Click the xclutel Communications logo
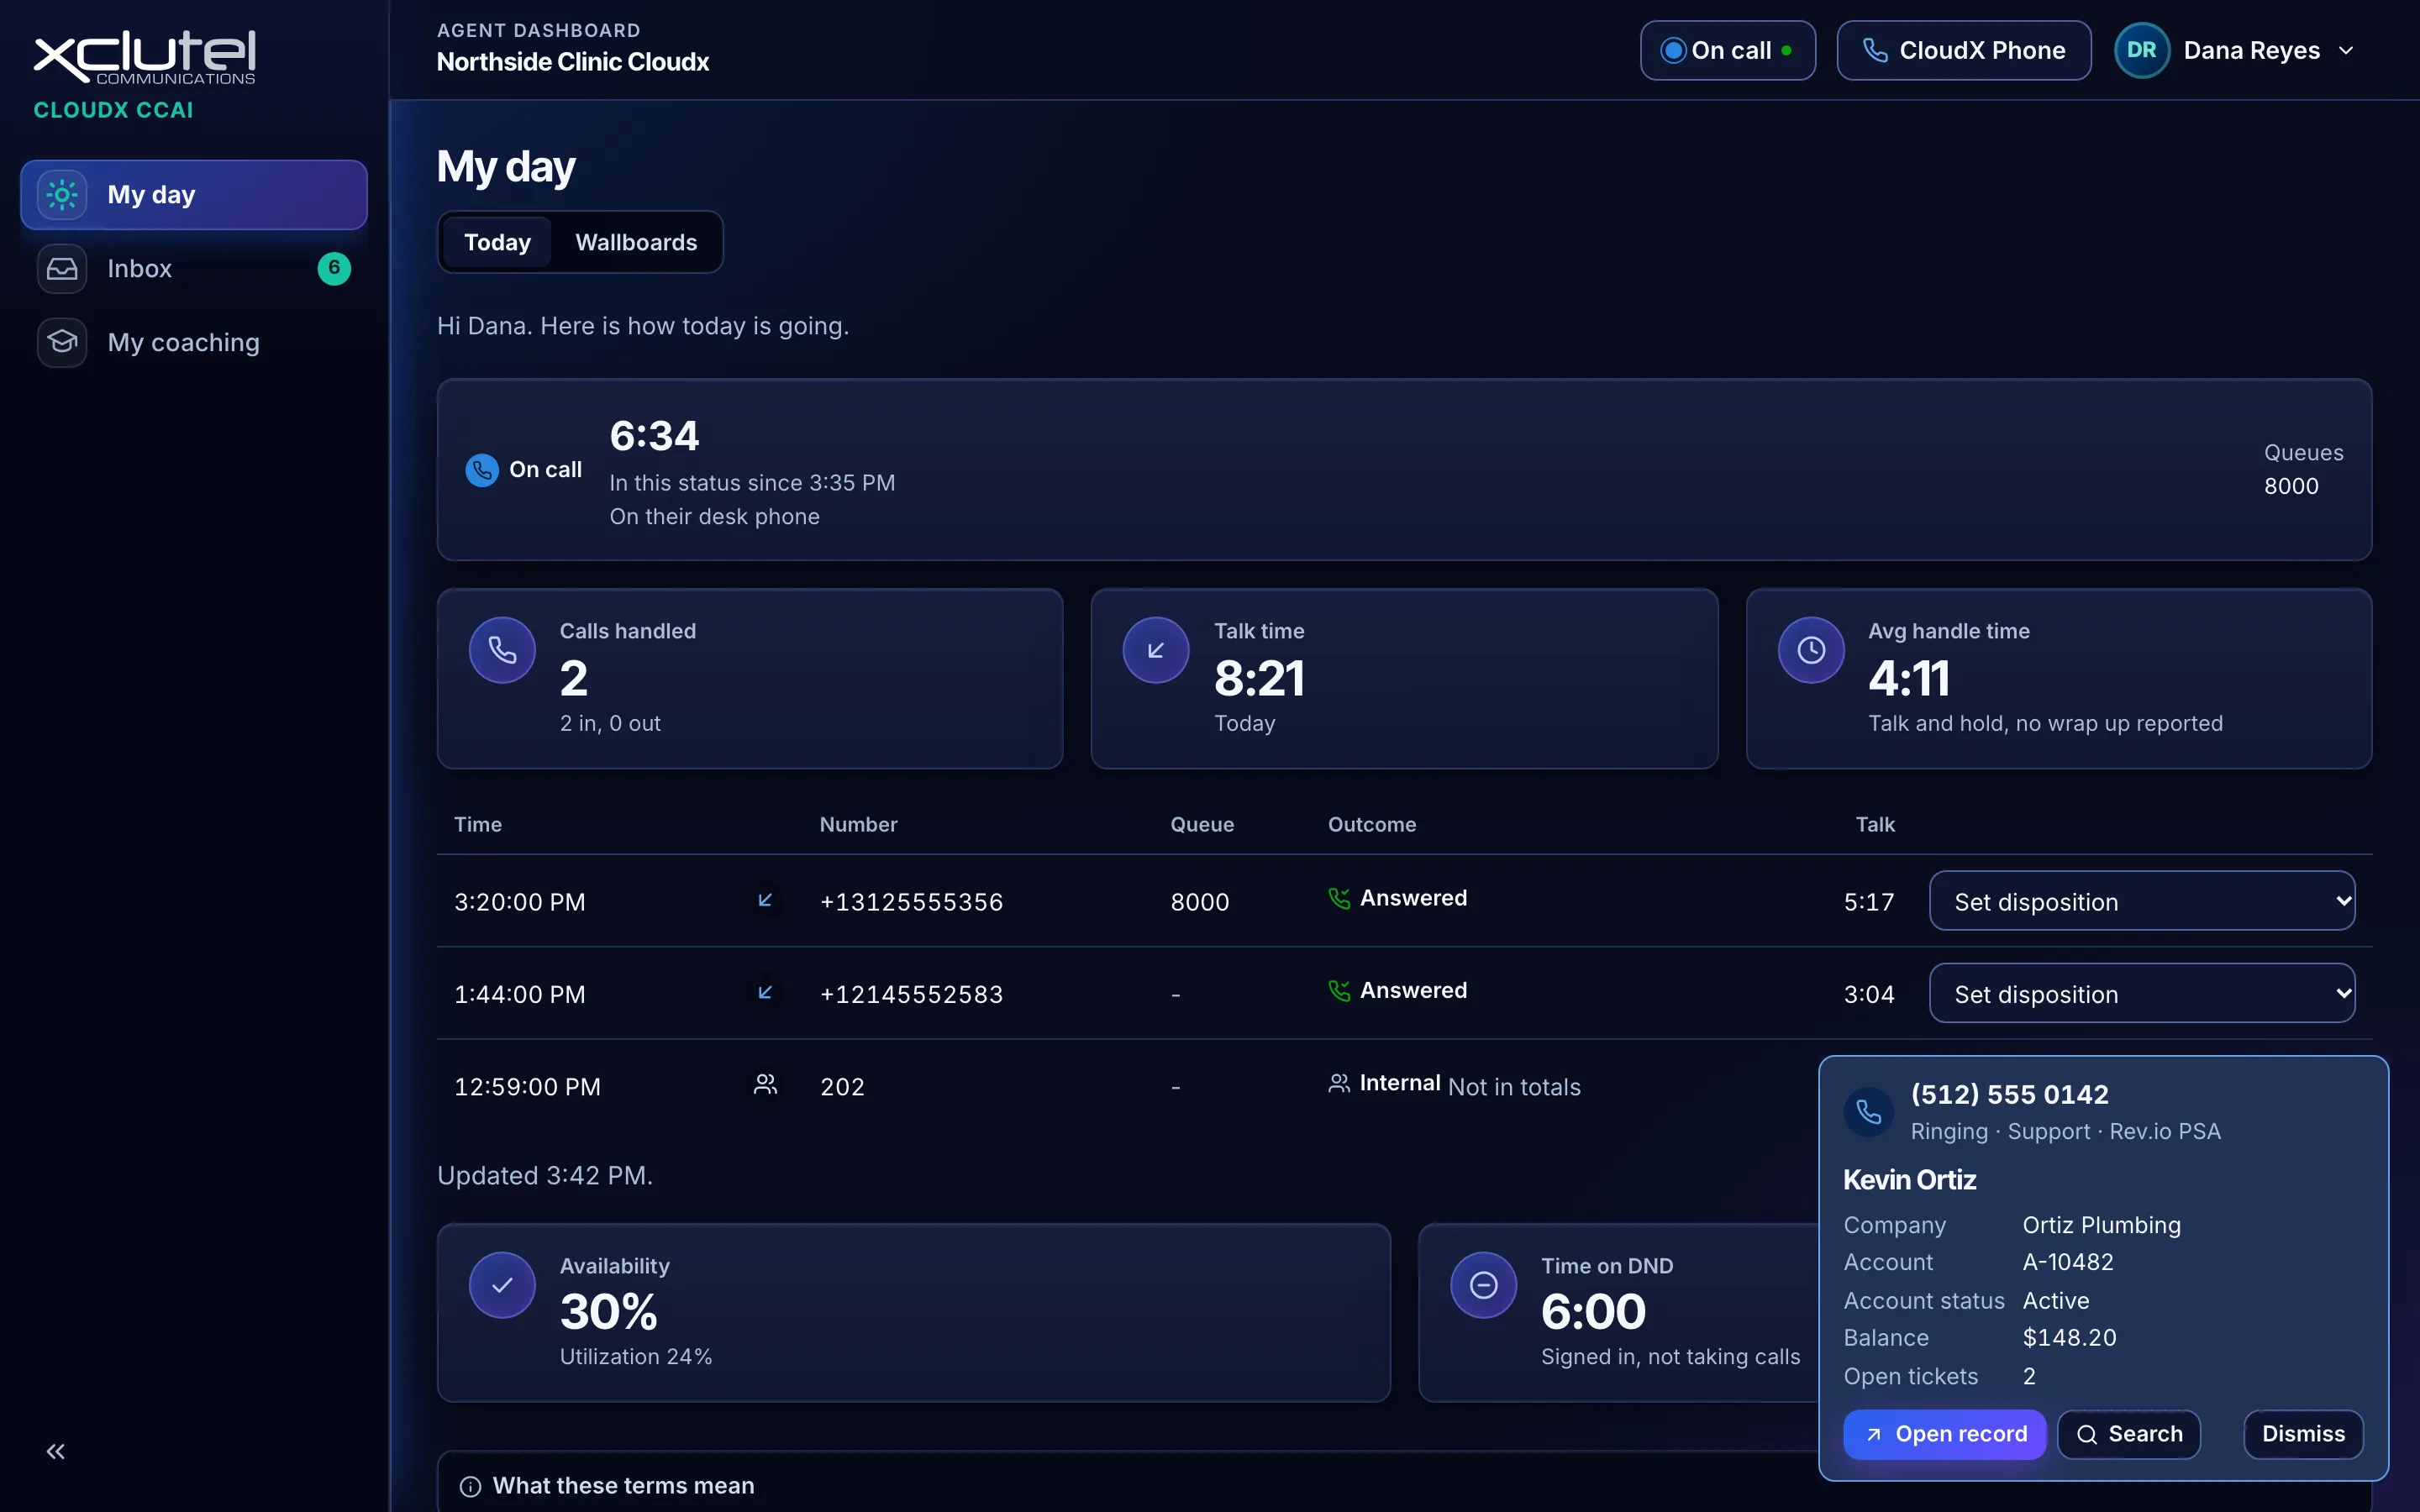 pos(145,57)
